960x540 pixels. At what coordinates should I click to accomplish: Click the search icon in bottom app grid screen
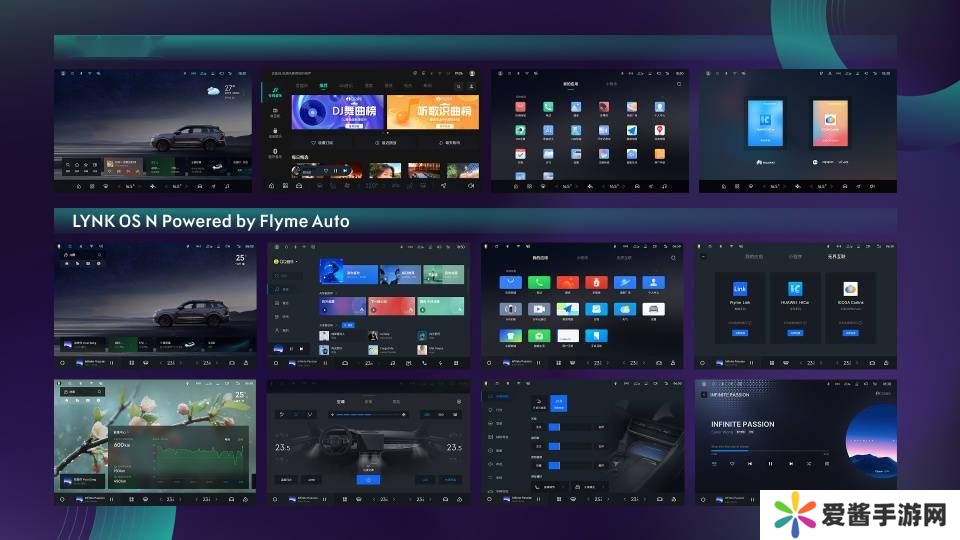[674, 257]
